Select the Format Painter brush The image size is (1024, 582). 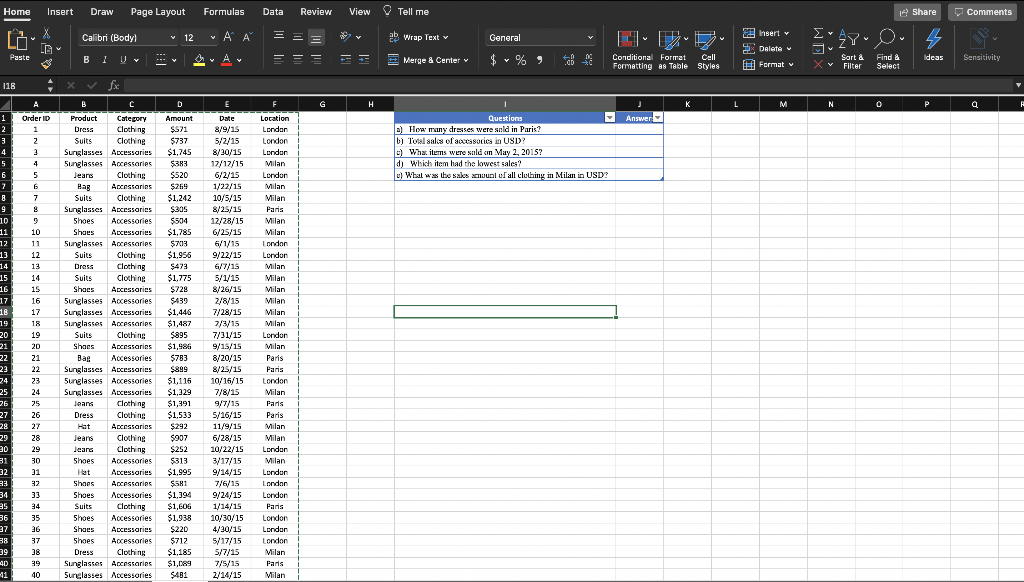pos(46,64)
